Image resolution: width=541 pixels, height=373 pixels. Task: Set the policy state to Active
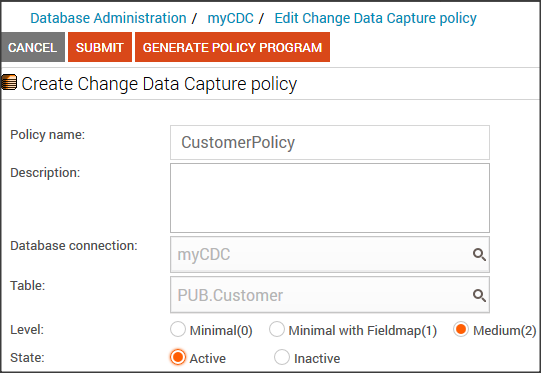click(x=178, y=357)
